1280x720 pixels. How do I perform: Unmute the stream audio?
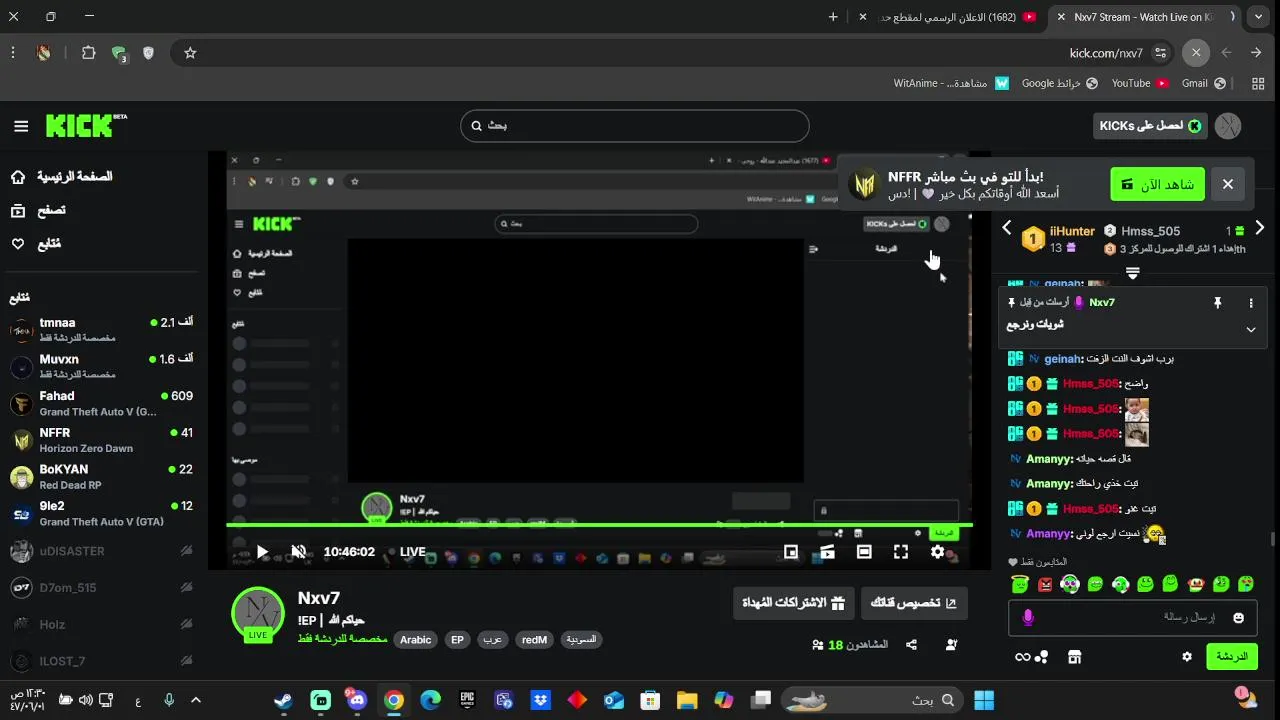point(298,552)
